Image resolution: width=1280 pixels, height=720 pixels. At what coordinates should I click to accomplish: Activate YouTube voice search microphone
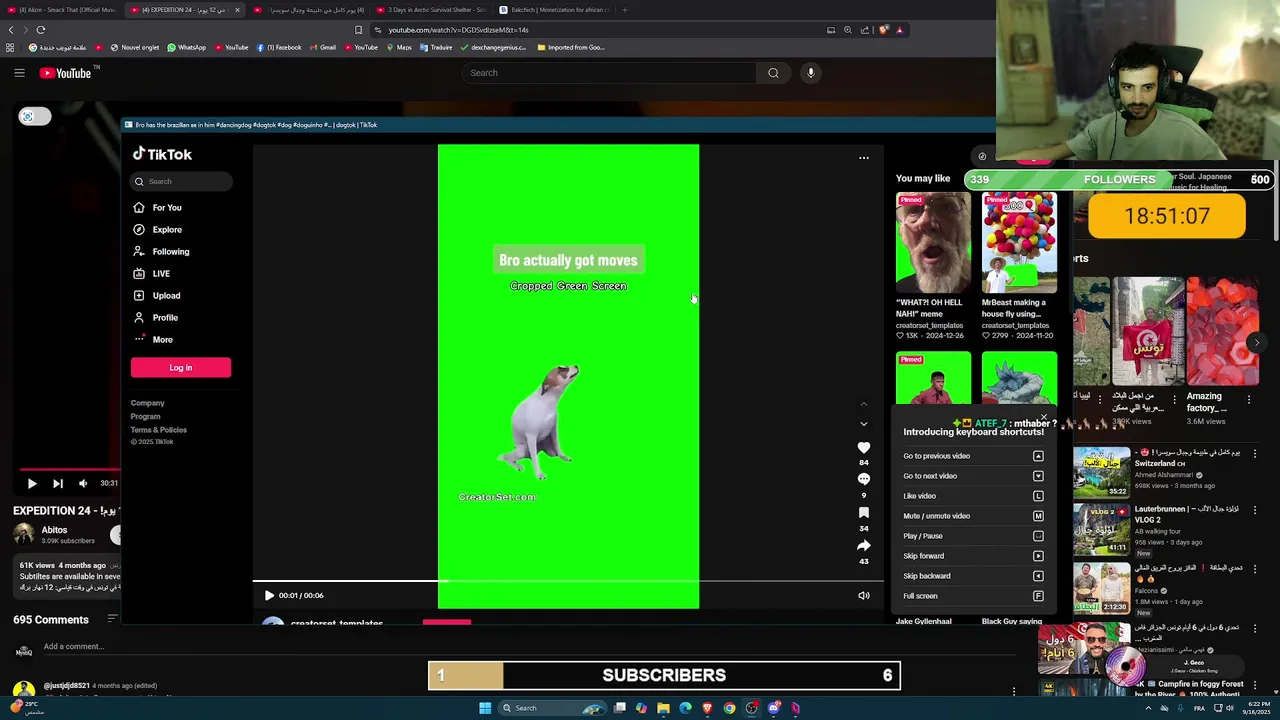811,72
